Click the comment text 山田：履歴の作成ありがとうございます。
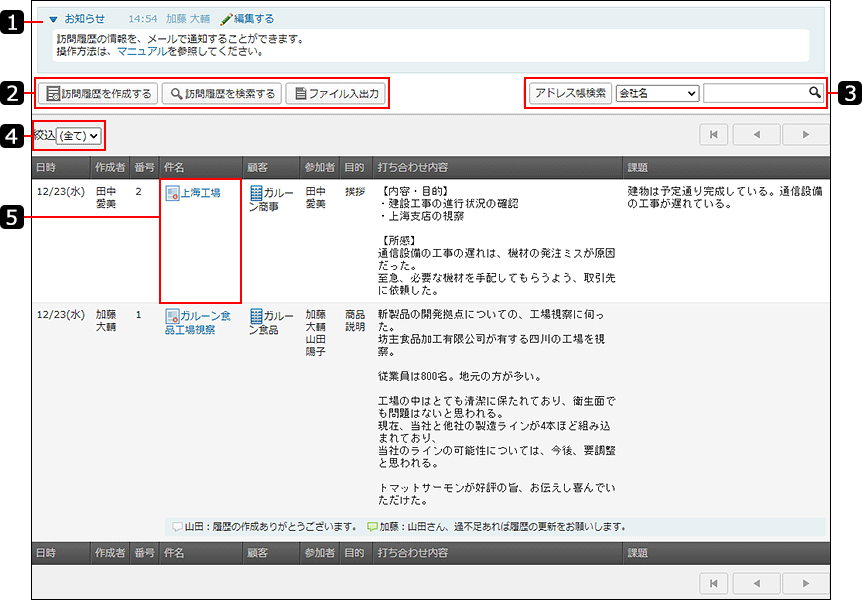This screenshot has height=600, width=862. click(x=270, y=527)
